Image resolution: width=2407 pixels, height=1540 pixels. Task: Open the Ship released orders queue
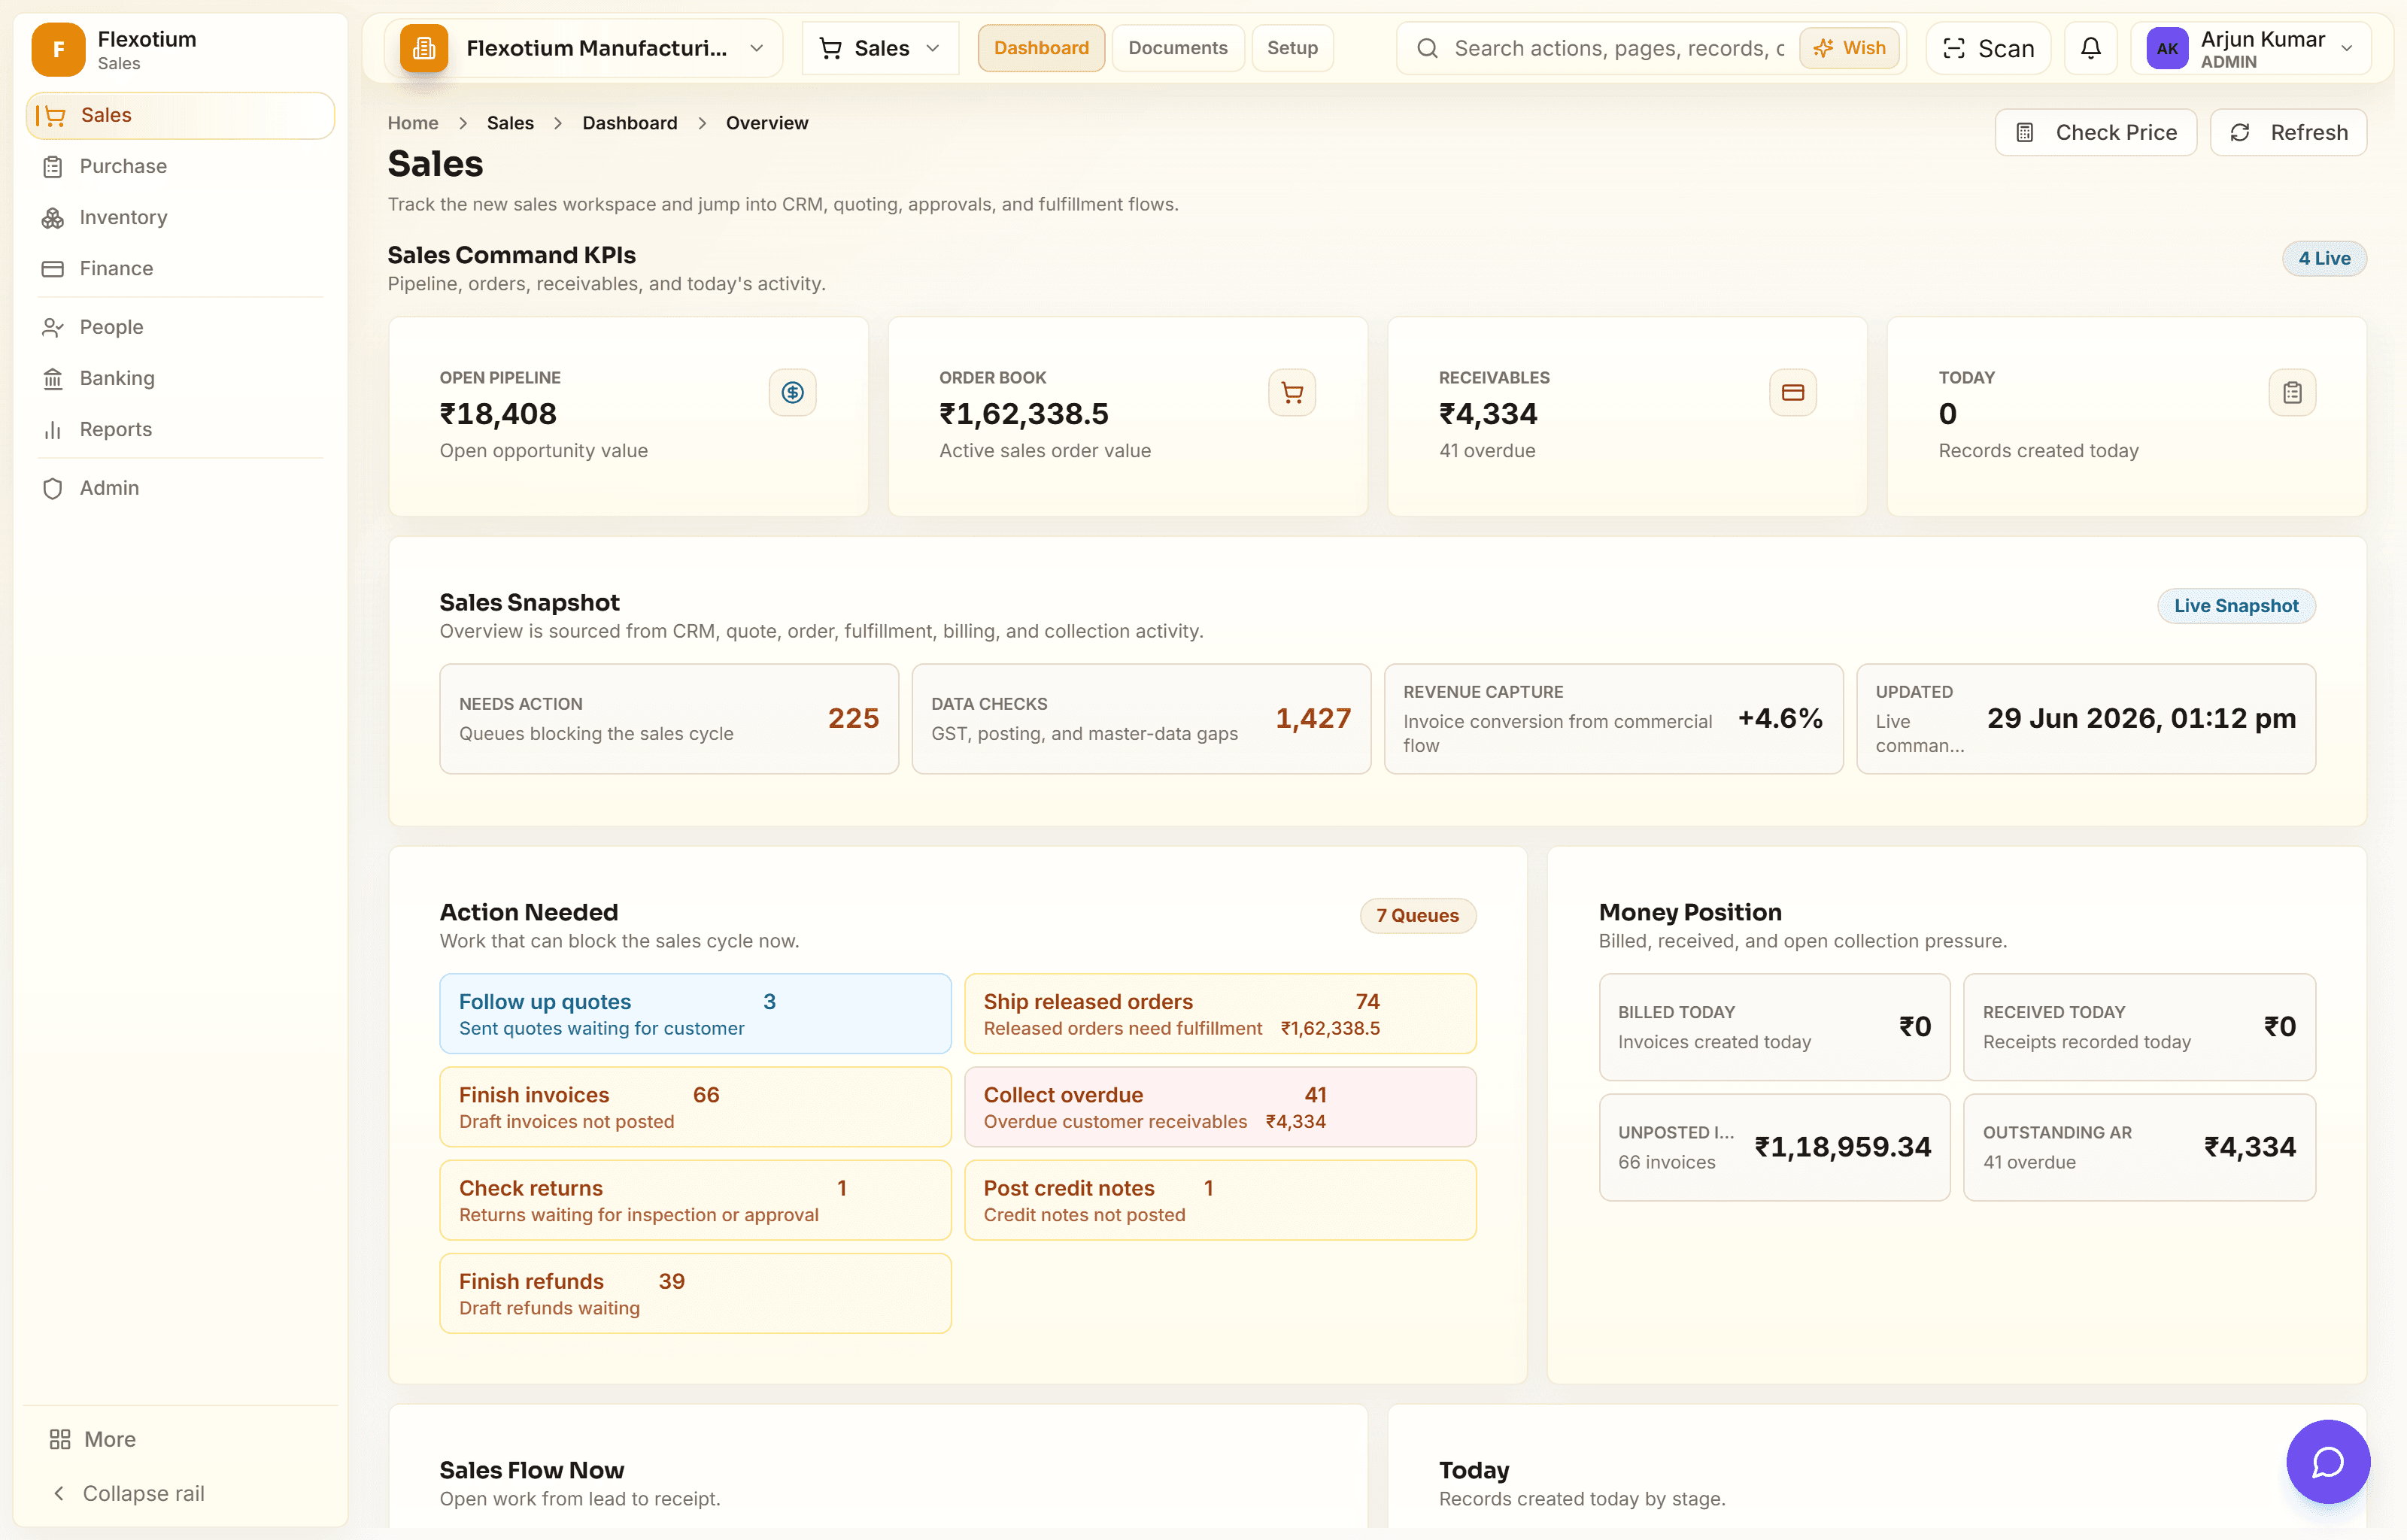coord(1220,1014)
